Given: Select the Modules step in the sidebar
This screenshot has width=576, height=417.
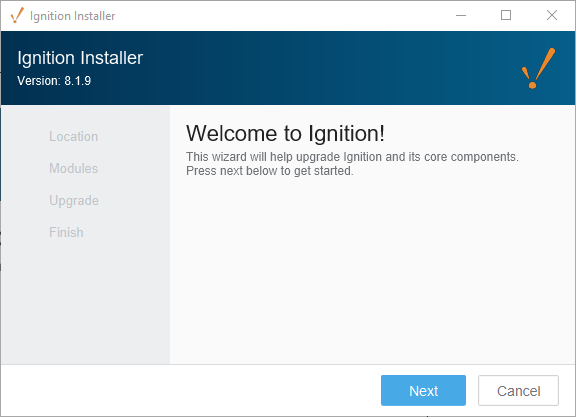Looking at the screenshot, I should (73, 168).
